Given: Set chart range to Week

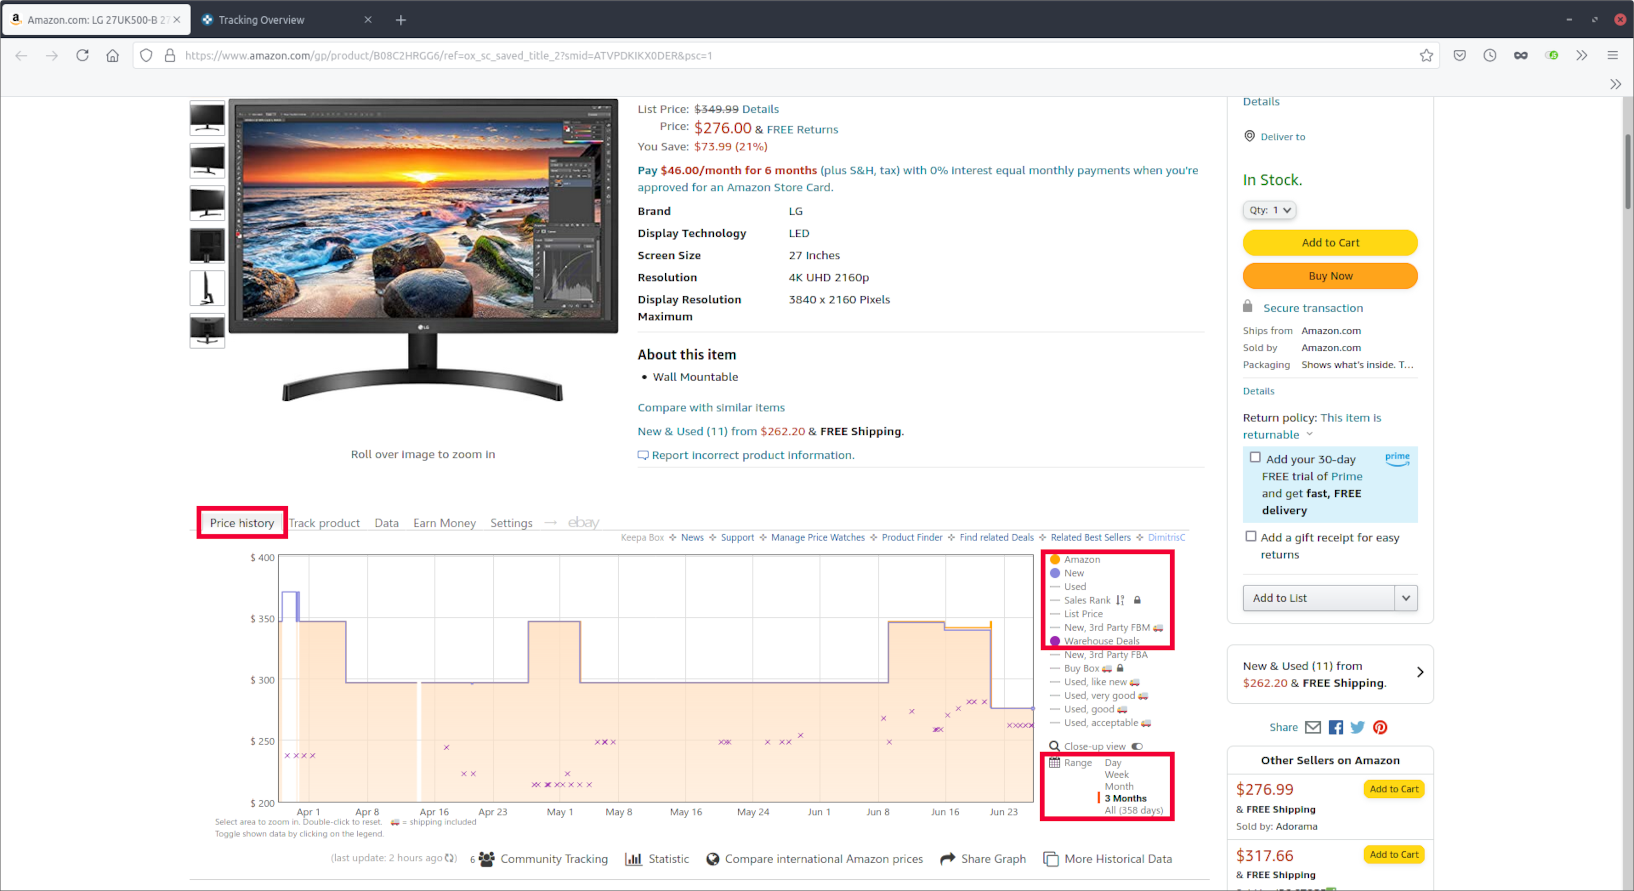Looking at the screenshot, I should pyautogui.click(x=1117, y=775).
